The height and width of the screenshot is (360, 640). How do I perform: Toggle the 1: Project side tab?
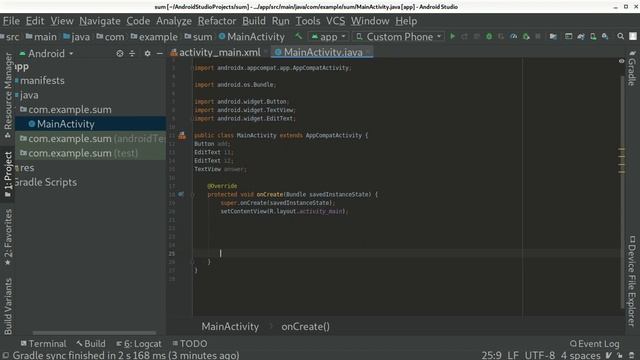point(7,174)
